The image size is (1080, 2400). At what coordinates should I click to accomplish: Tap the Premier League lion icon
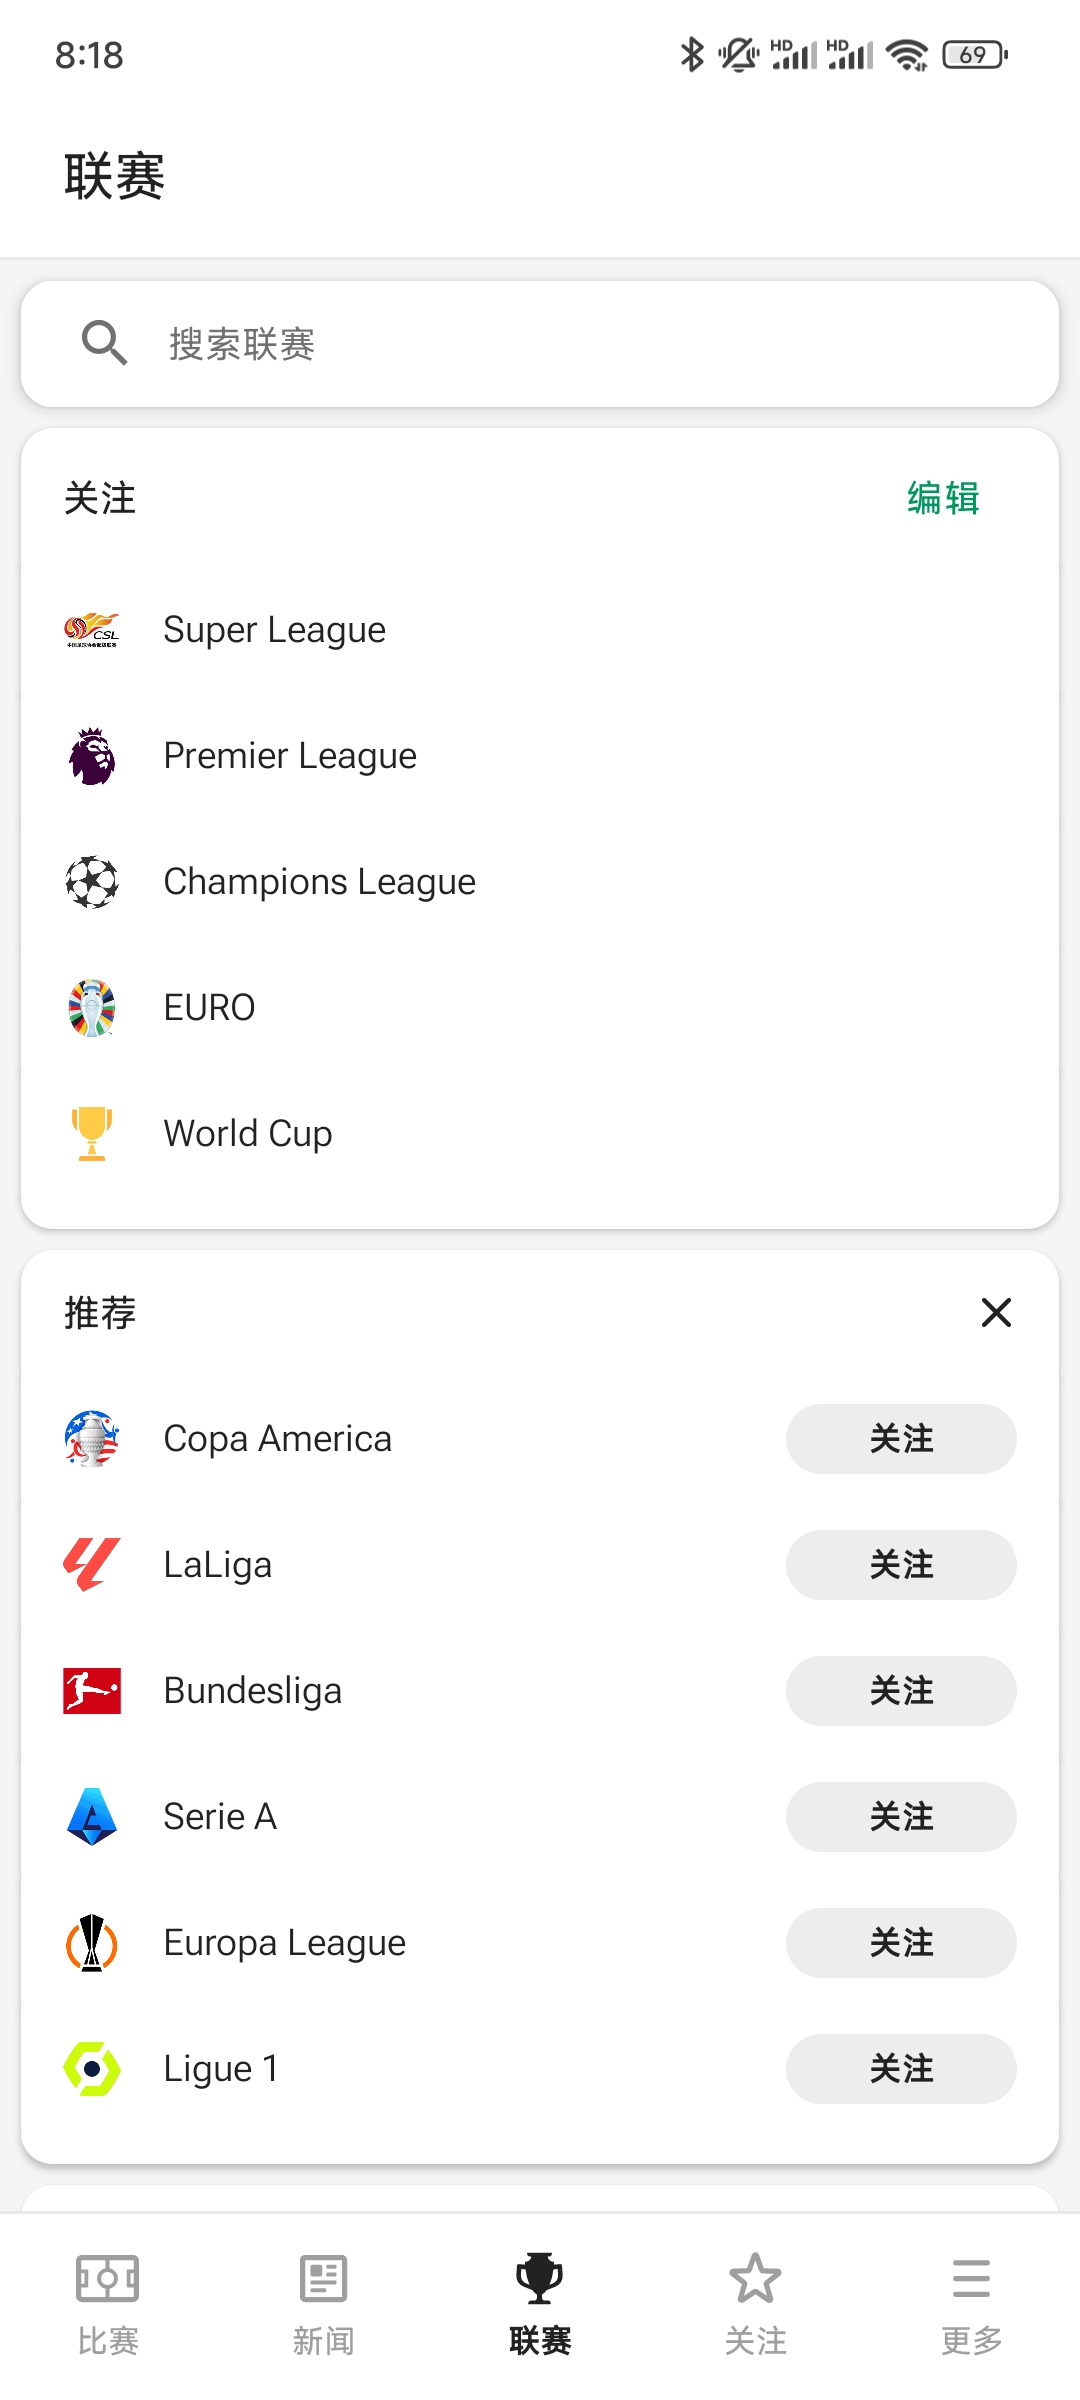click(x=92, y=756)
